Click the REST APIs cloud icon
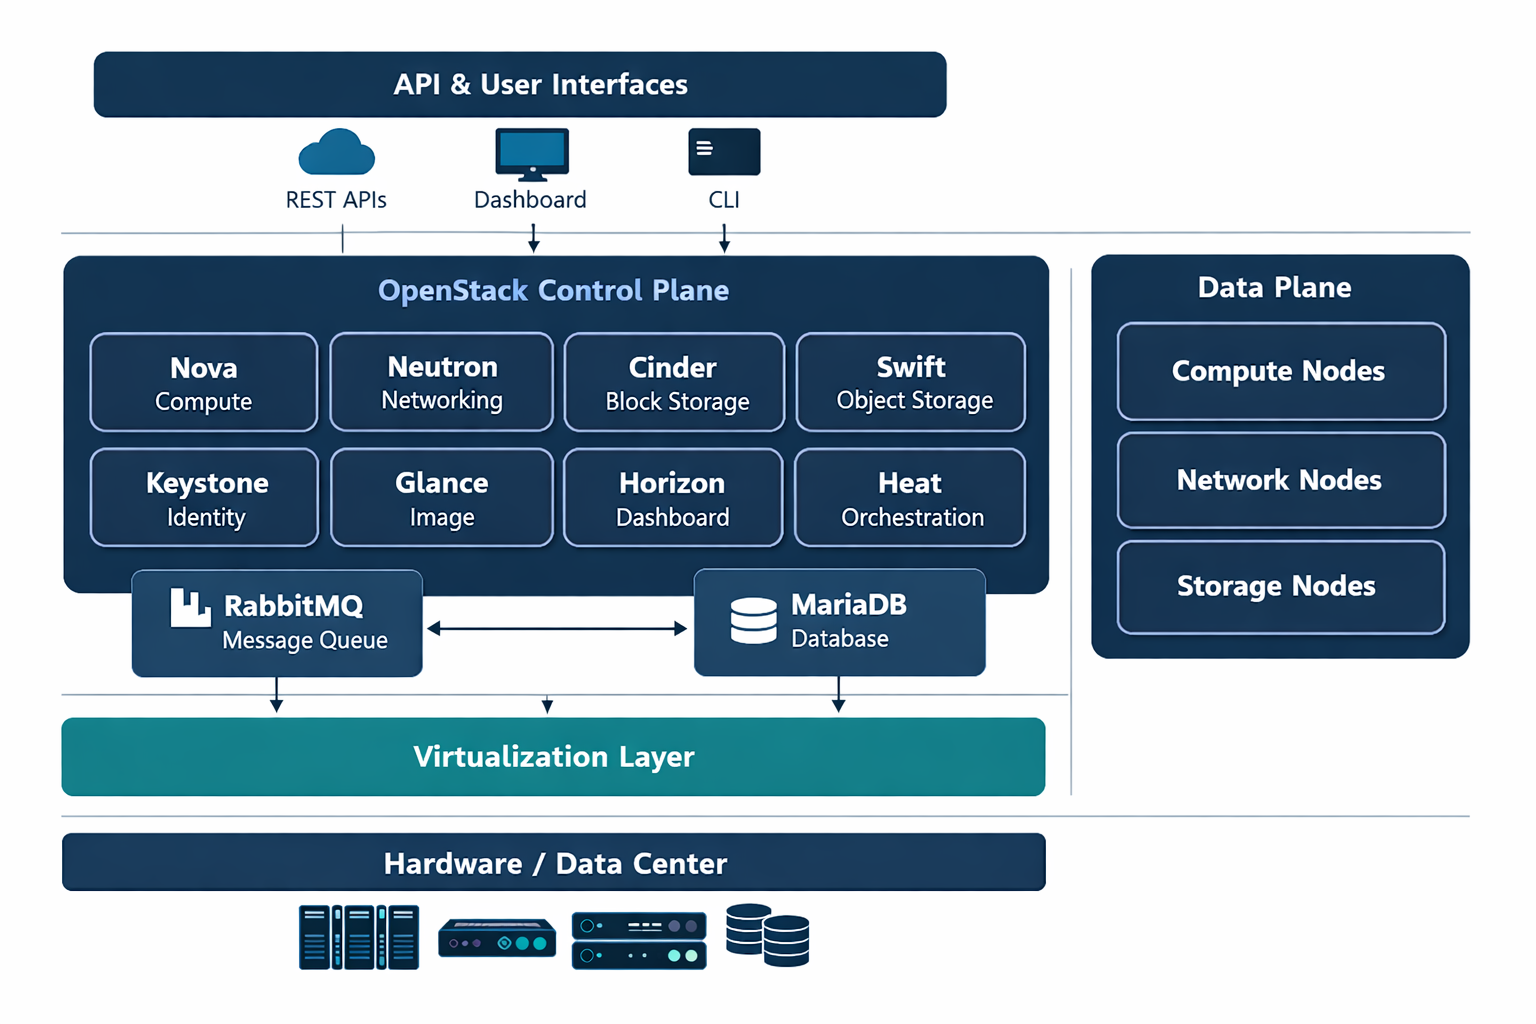 pyautogui.click(x=337, y=153)
